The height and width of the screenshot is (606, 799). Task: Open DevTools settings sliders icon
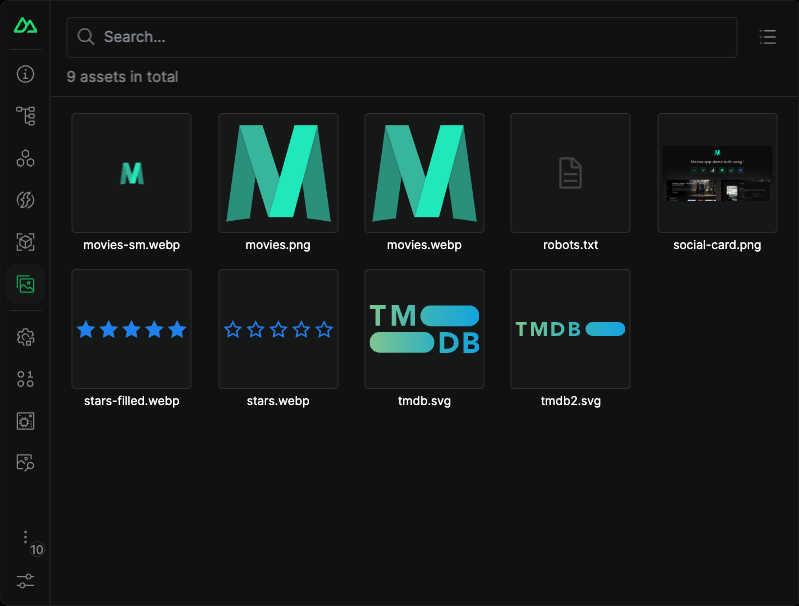[x=25, y=581]
